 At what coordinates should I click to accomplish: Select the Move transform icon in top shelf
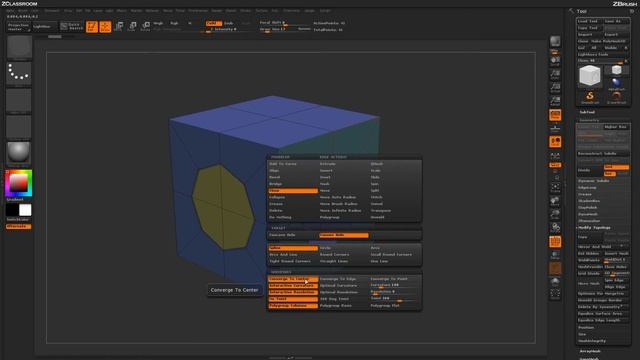coord(119,27)
